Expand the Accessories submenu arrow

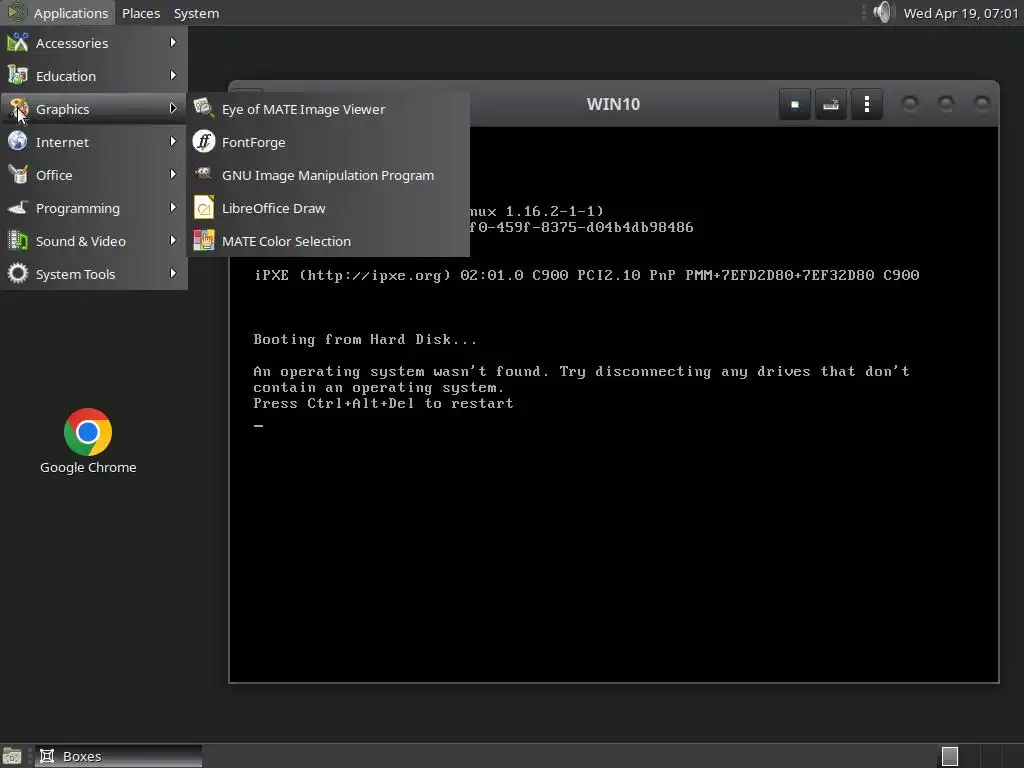(173, 42)
